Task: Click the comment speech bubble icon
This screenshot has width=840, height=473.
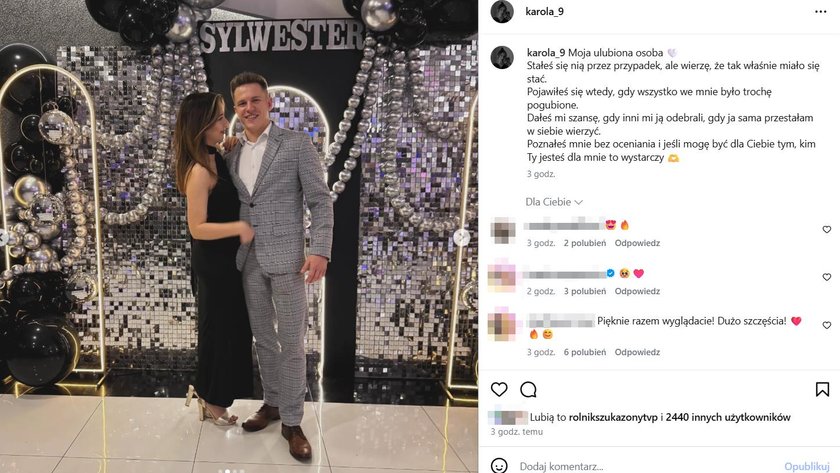Action: tap(528, 389)
